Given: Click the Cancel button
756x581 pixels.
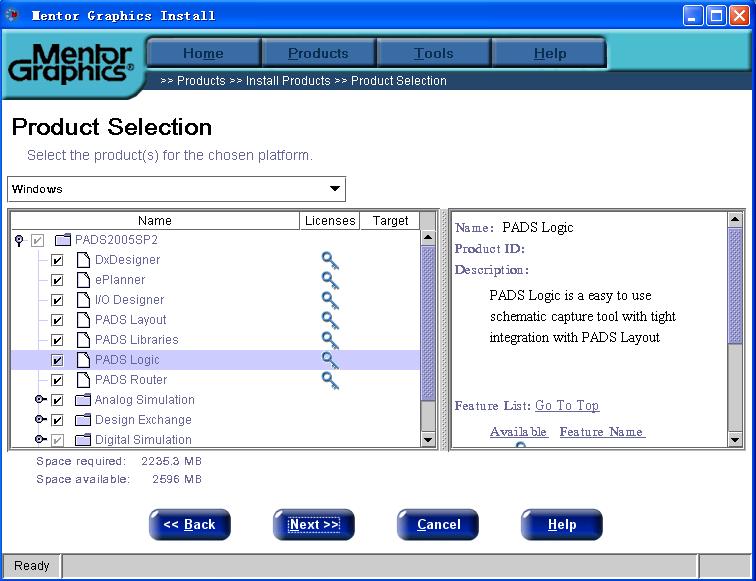Looking at the screenshot, I should click(x=438, y=525).
